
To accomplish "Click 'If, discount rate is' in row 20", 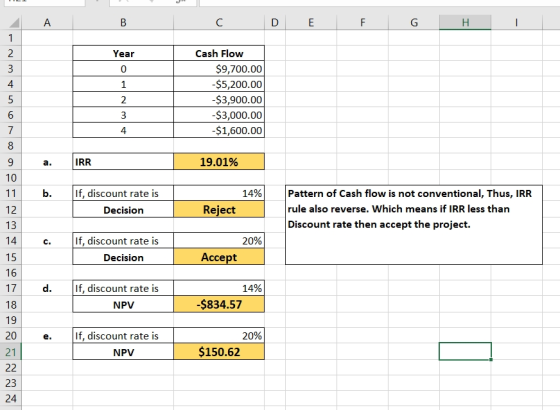I will tap(123, 336).
